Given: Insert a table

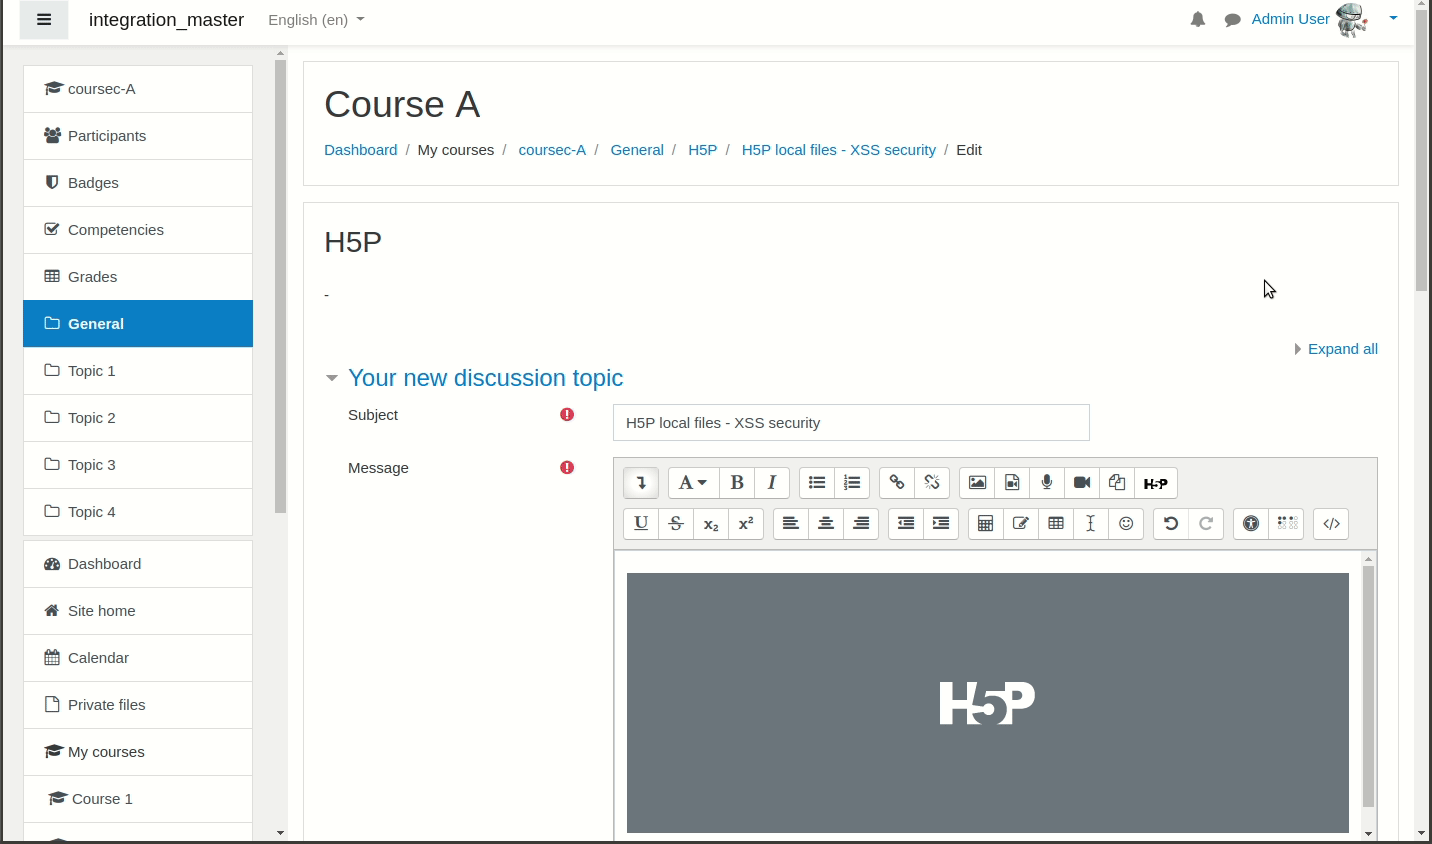Looking at the screenshot, I should tap(1056, 523).
